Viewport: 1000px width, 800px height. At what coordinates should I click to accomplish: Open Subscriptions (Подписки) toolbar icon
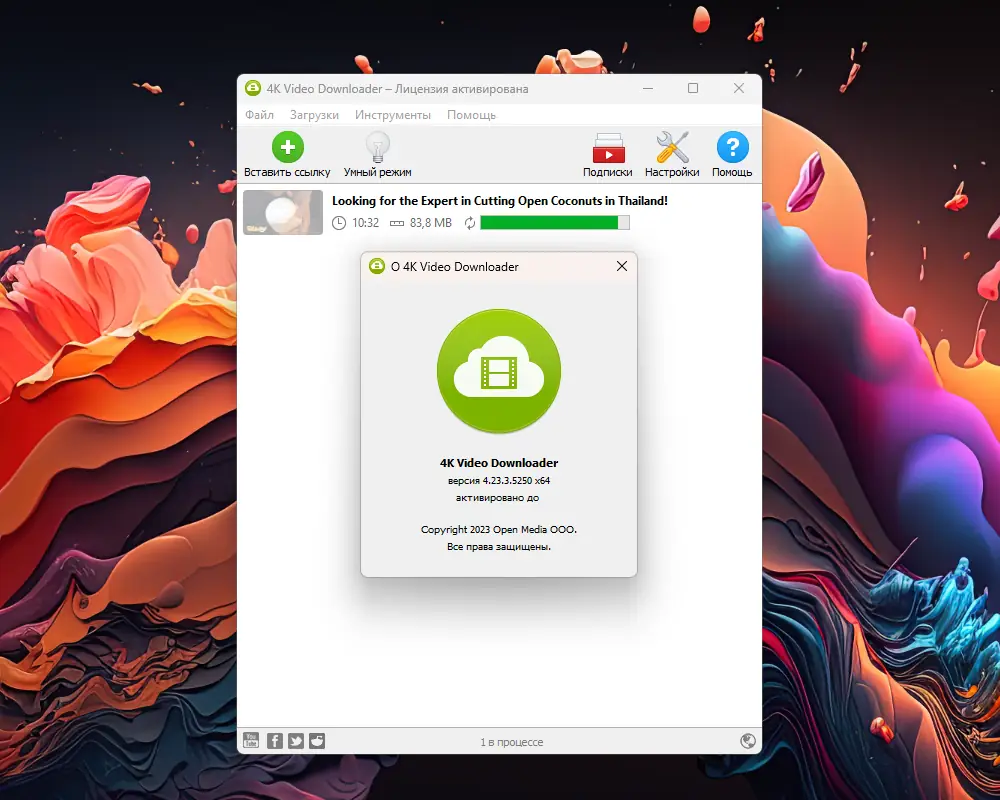608,148
